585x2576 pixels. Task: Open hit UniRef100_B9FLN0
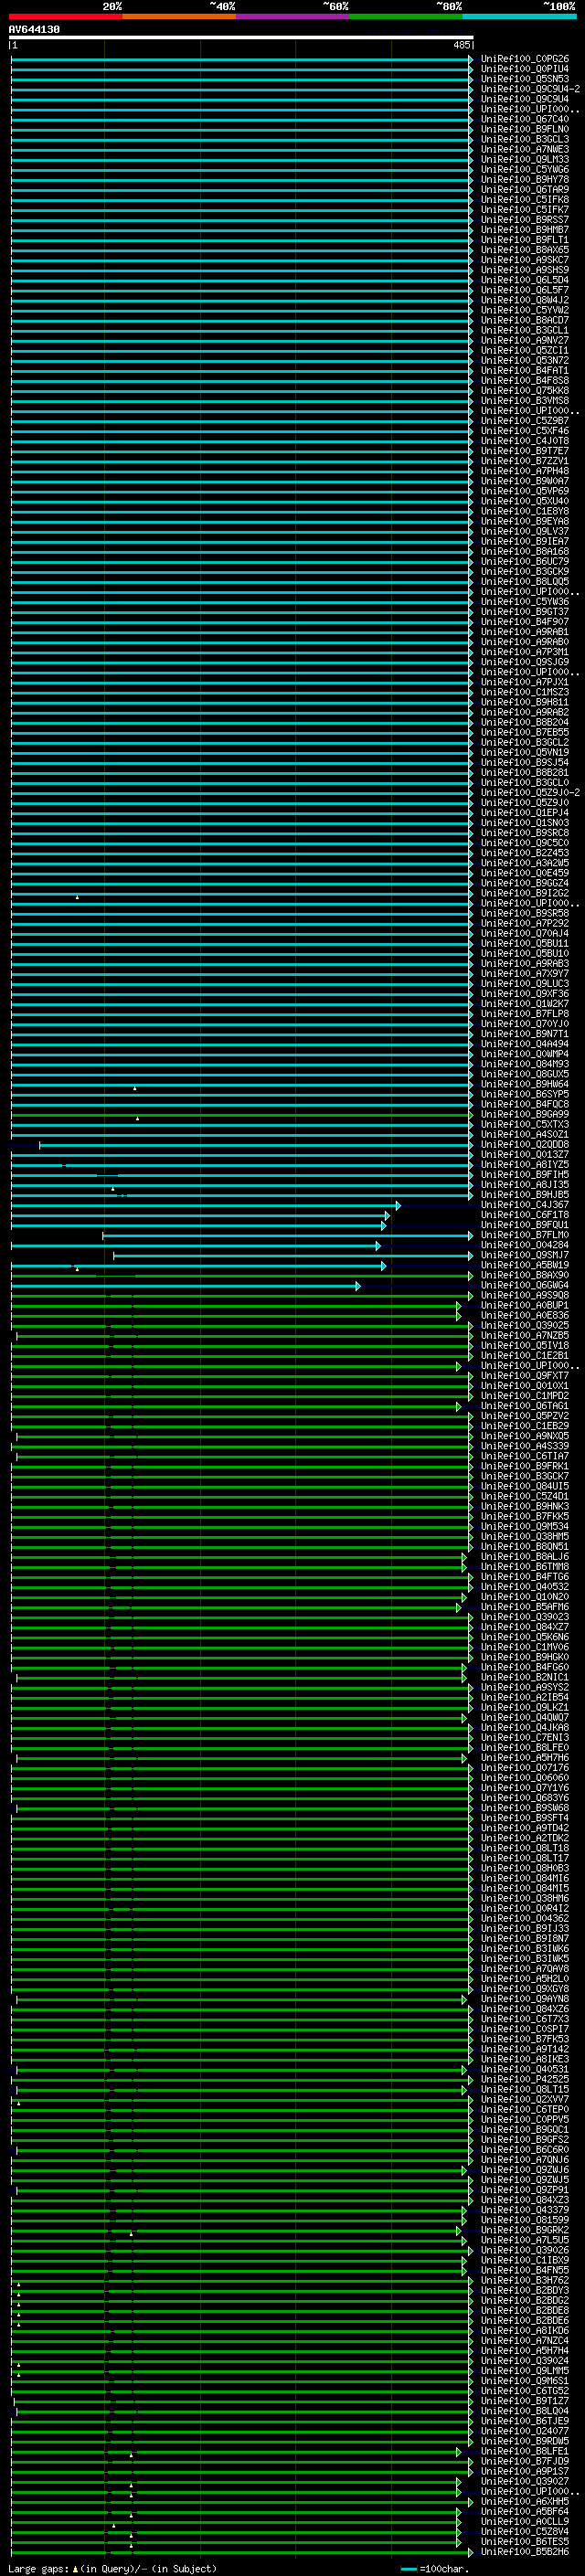click(x=524, y=129)
